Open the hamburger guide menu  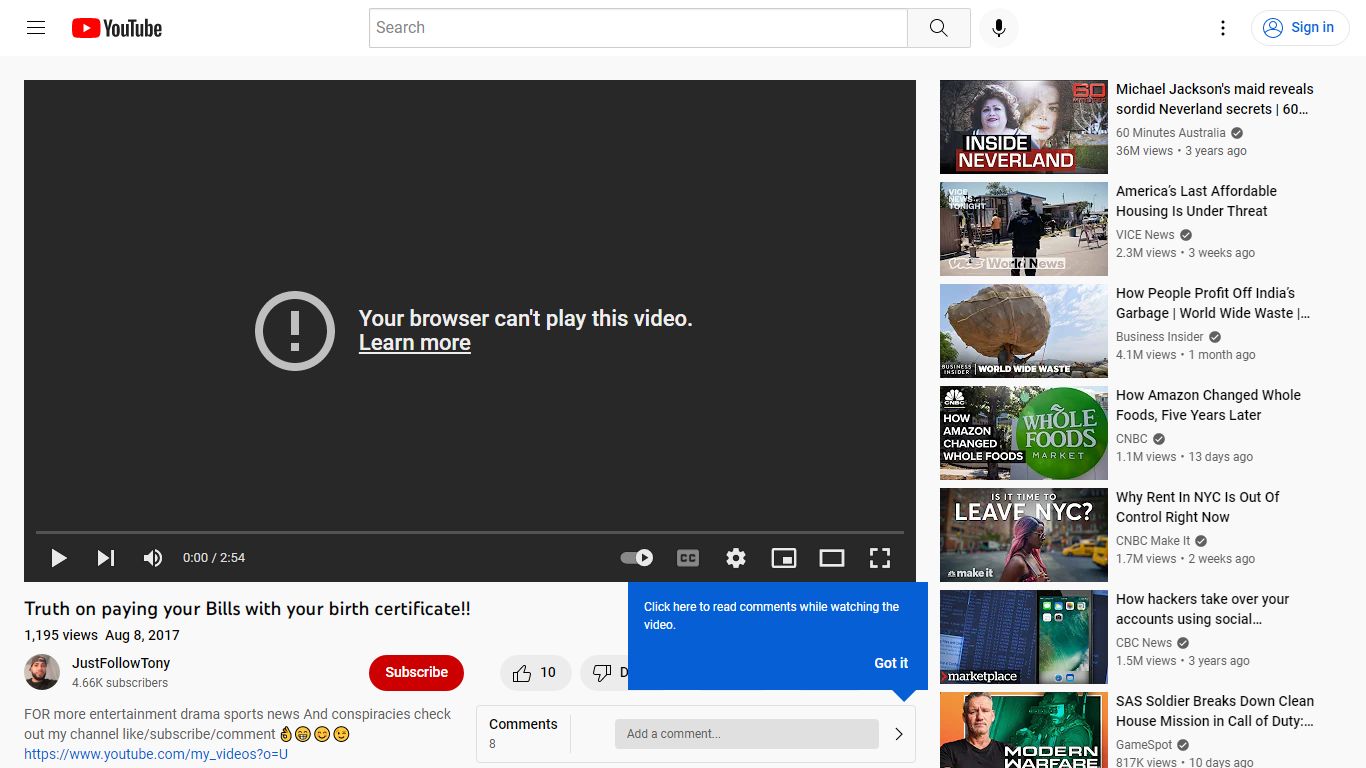[x=36, y=28]
